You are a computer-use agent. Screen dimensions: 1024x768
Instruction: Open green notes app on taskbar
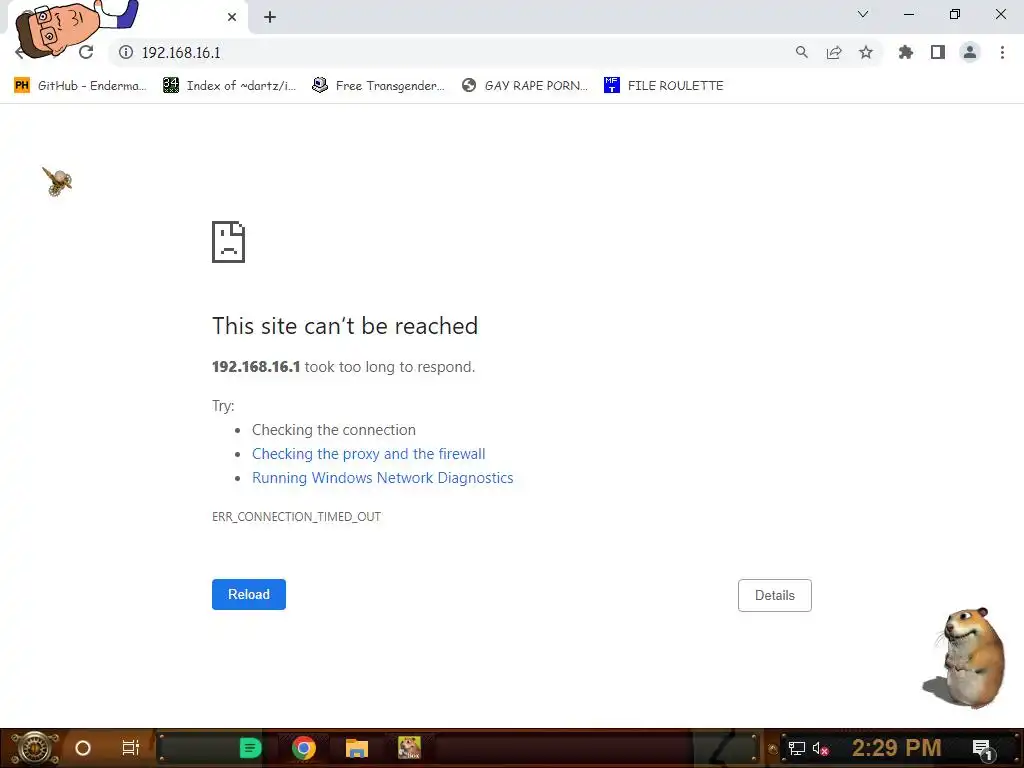[250, 748]
